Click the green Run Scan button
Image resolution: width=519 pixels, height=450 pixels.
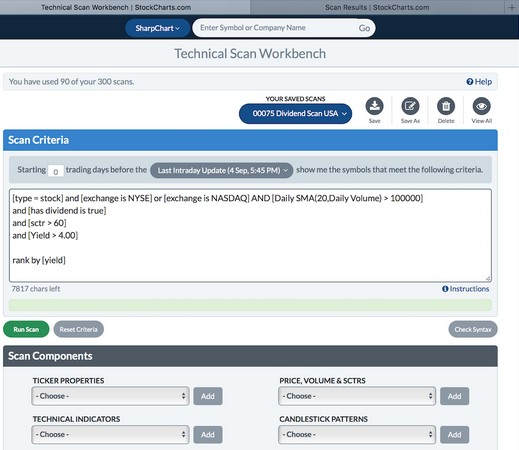tap(26, 329)
